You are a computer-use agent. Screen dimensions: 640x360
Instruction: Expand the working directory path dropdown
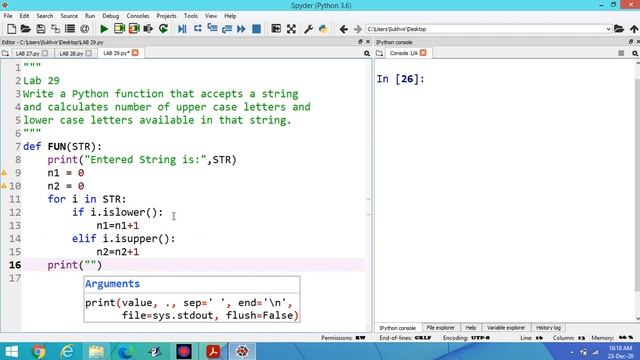pyautogui.click(x=608, y=29)
